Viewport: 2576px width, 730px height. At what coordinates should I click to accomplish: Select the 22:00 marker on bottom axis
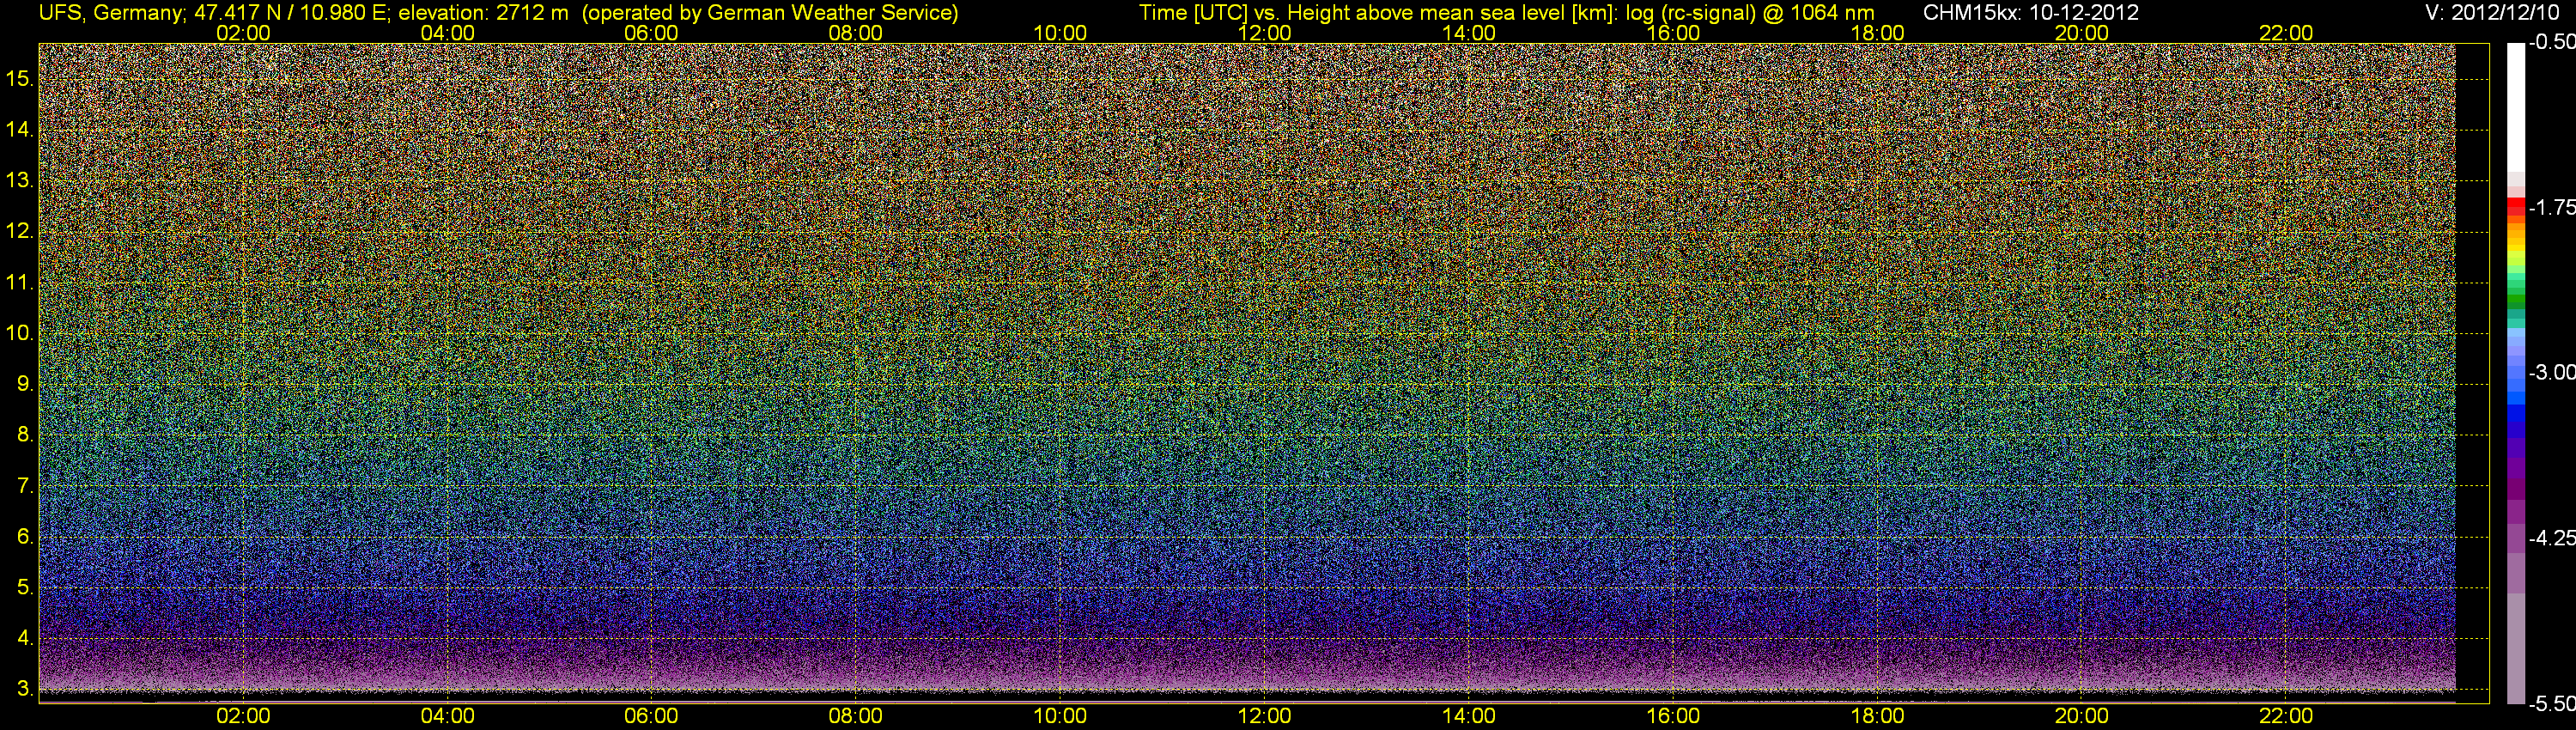pos(2286,716)
